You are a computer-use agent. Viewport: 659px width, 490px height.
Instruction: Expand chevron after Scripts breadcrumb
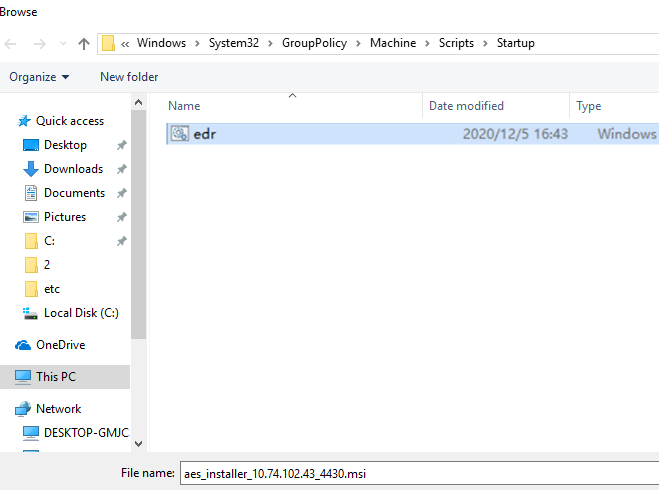[485, 43]
